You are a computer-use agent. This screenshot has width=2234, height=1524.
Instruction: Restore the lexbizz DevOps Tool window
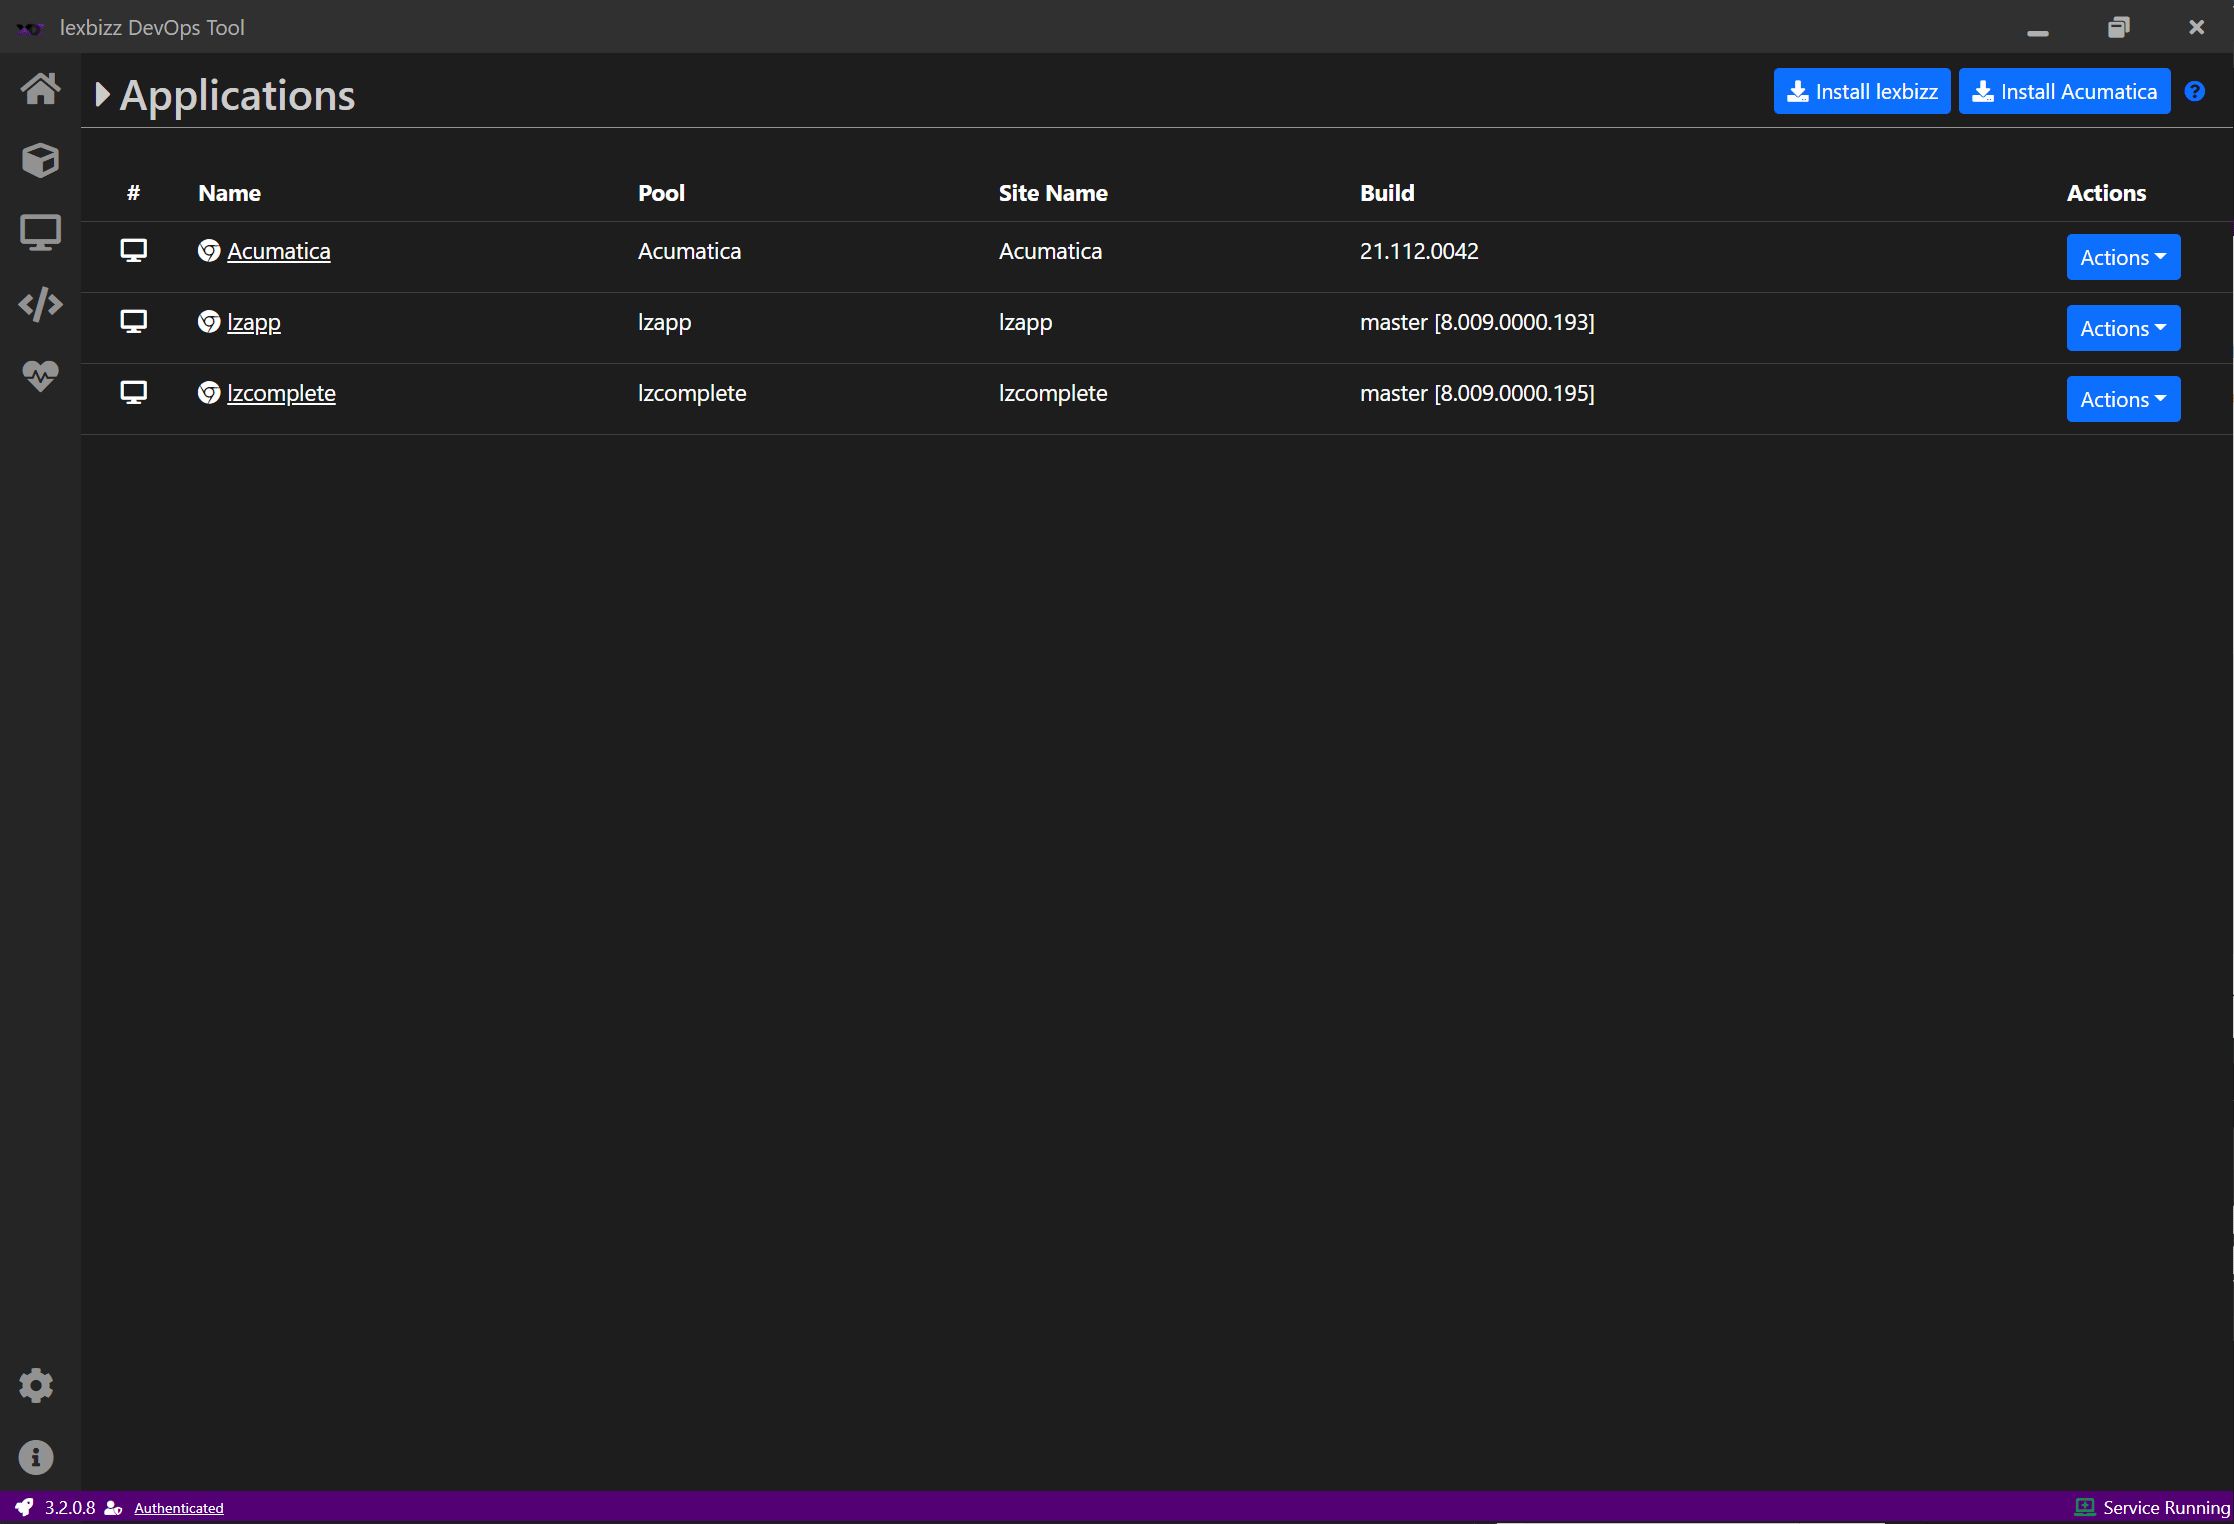[2118, 28]
